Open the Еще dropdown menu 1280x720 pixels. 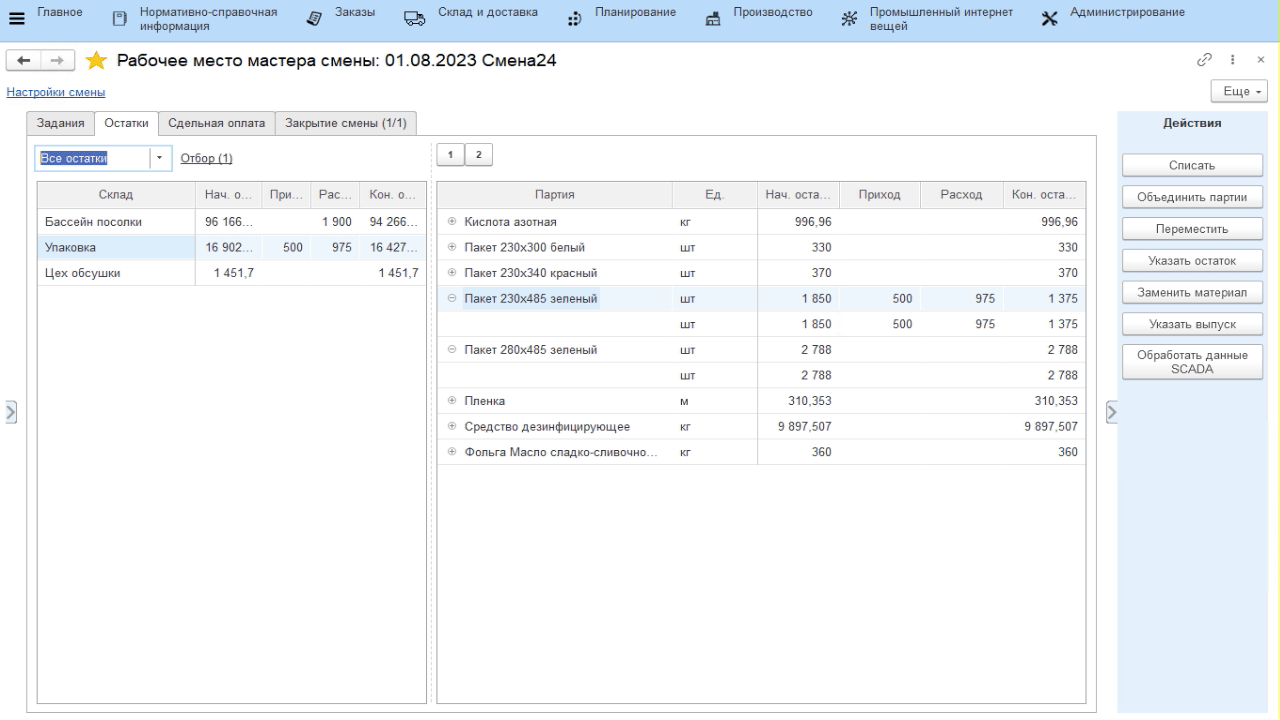click(x=1238, y=91)
